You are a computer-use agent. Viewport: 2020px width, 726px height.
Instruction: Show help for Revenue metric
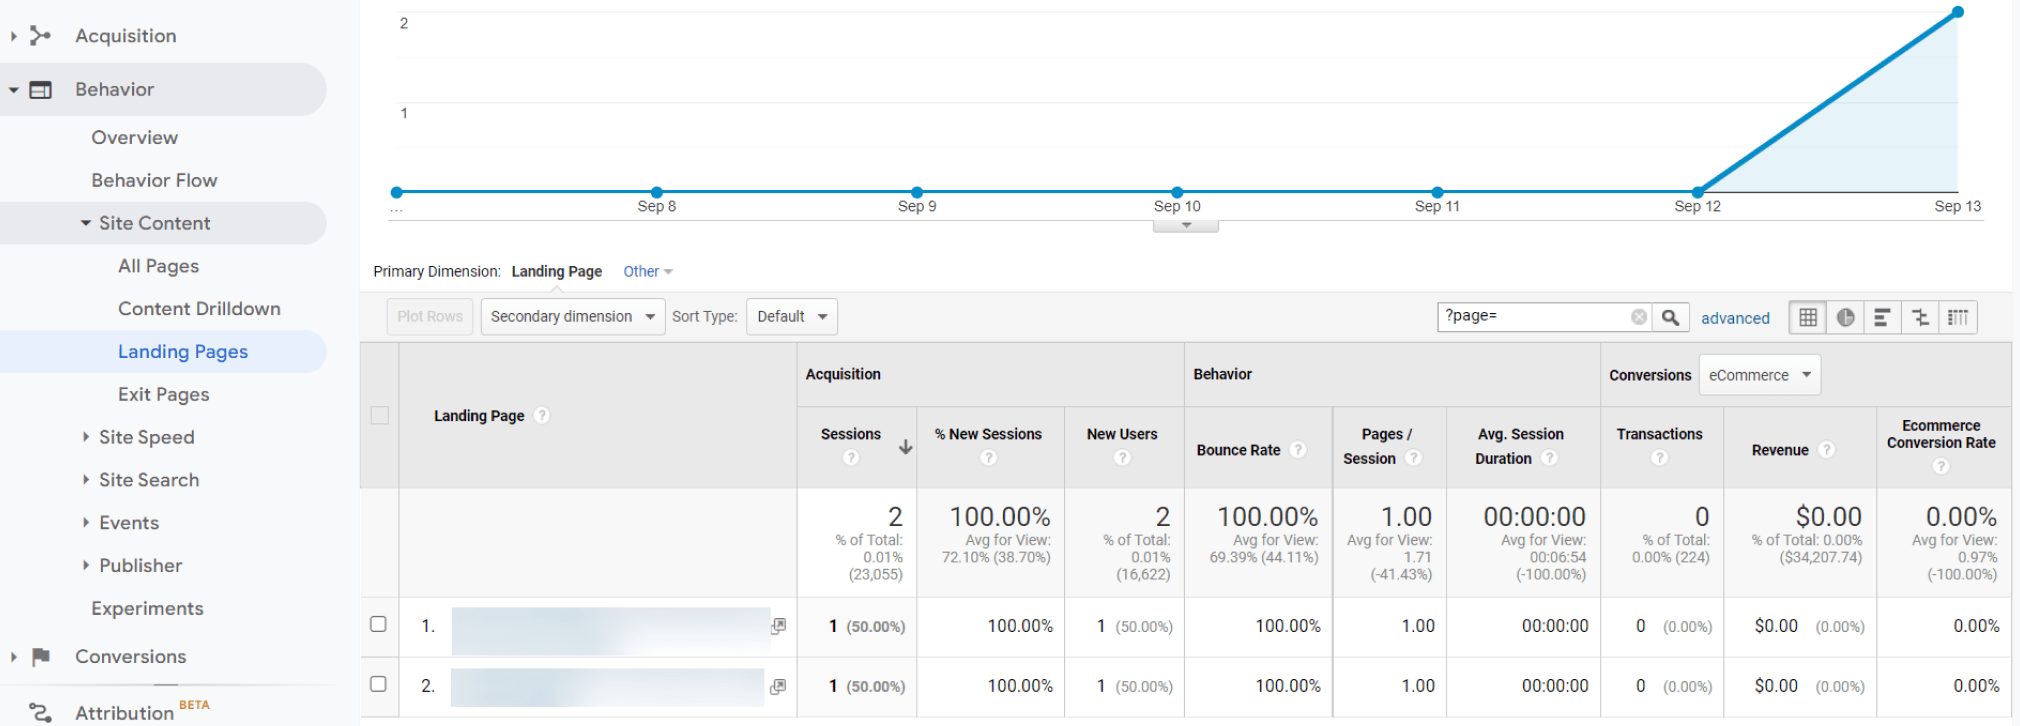(1826, 450)
